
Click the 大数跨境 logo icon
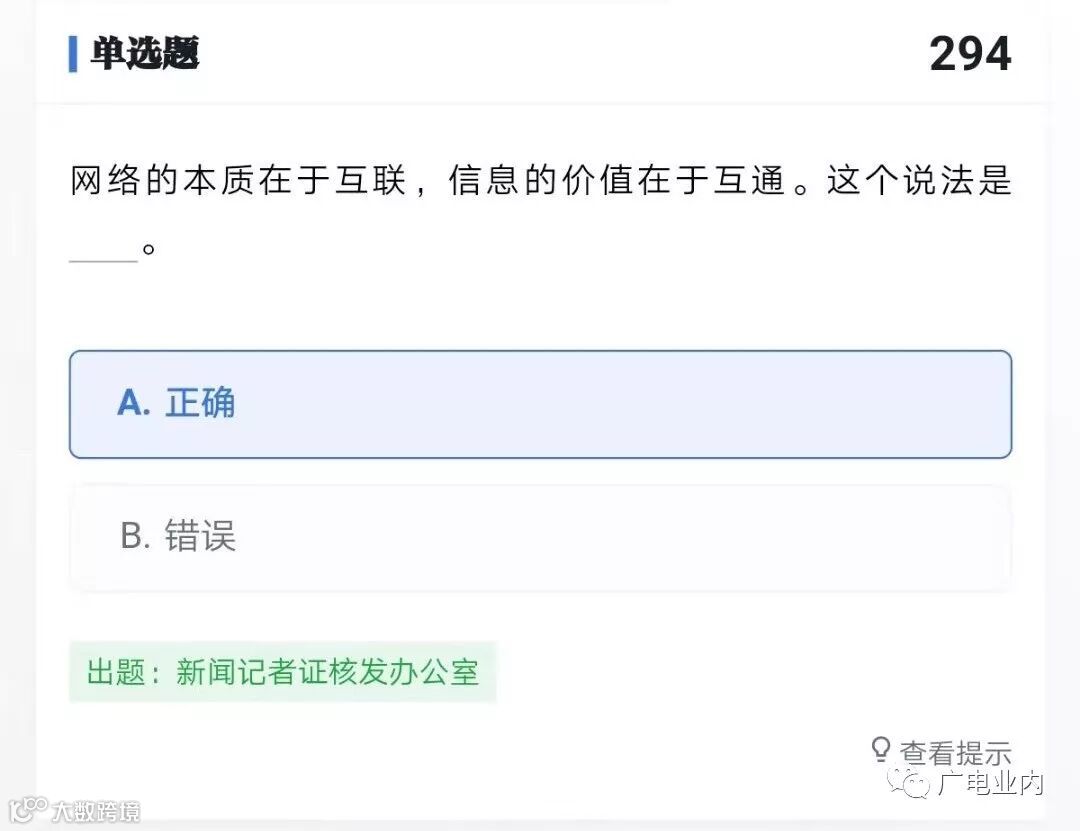point(28,809)
